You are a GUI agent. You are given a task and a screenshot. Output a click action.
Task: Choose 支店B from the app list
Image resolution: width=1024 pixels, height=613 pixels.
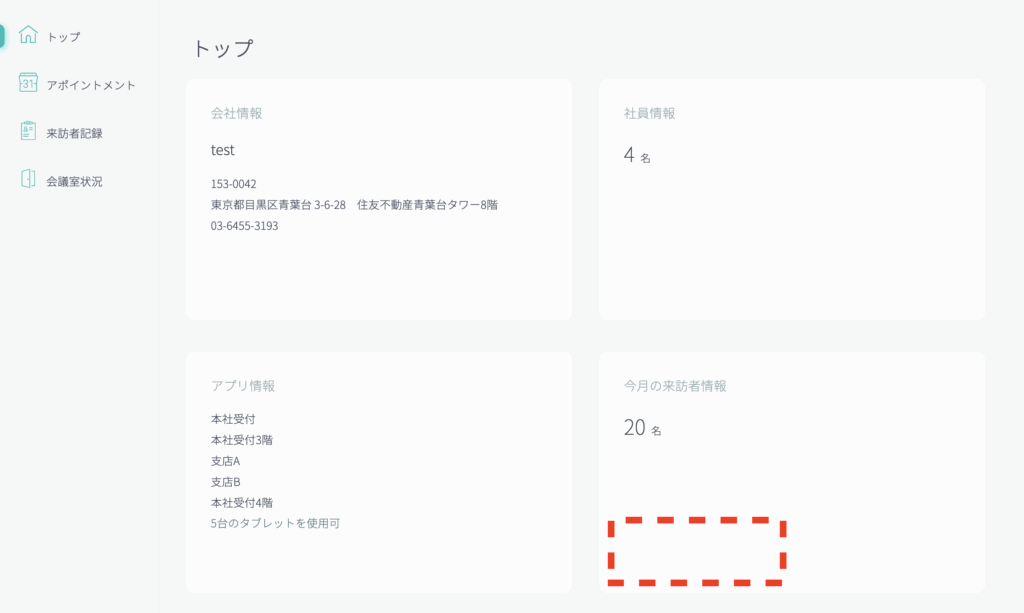(x=225, y=482)
